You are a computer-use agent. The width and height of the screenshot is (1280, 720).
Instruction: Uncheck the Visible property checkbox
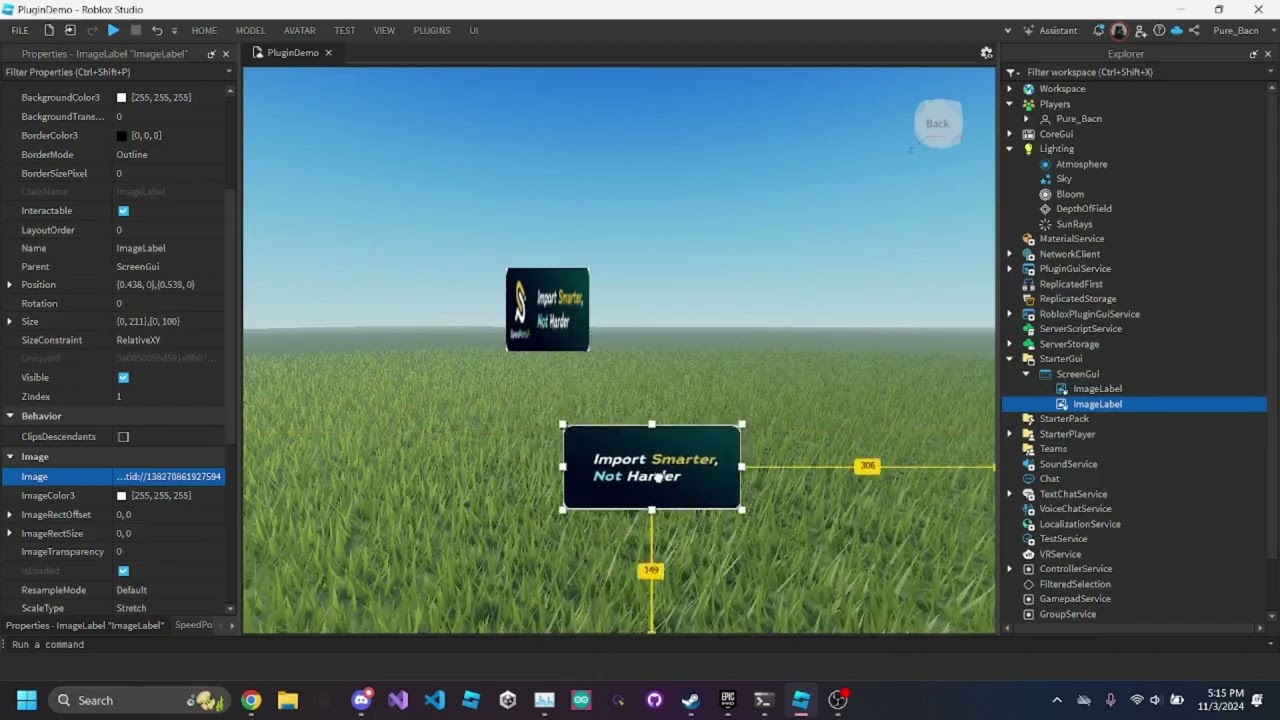[123, 378]
